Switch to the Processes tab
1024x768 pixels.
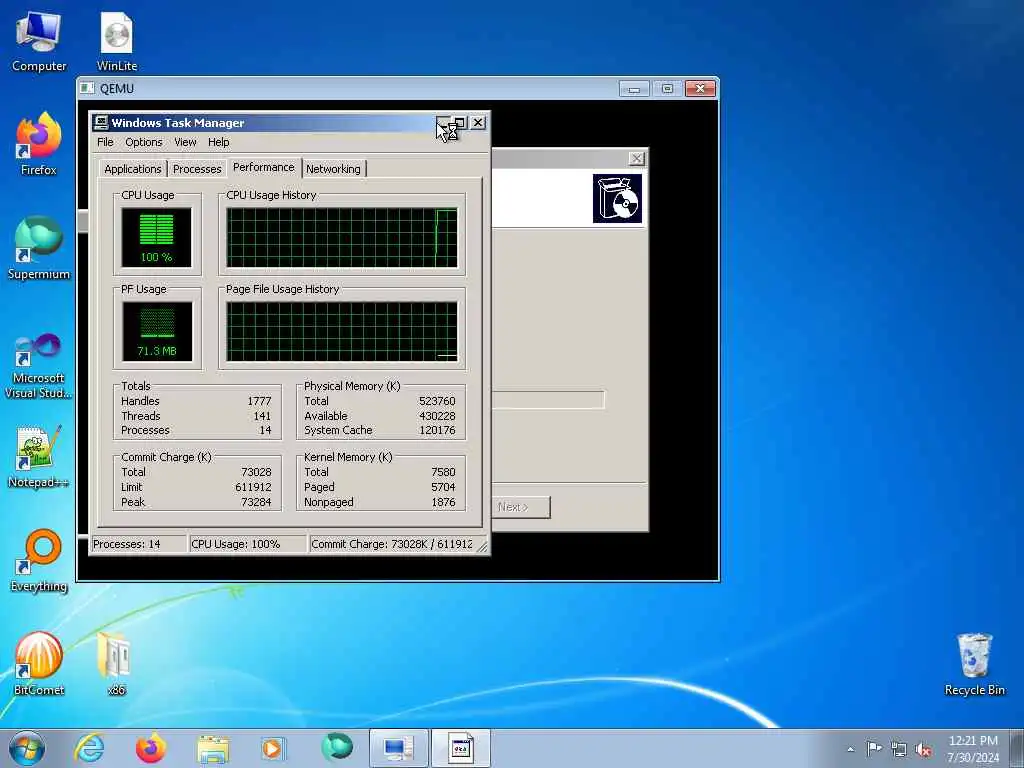click(x=197, y=168)
